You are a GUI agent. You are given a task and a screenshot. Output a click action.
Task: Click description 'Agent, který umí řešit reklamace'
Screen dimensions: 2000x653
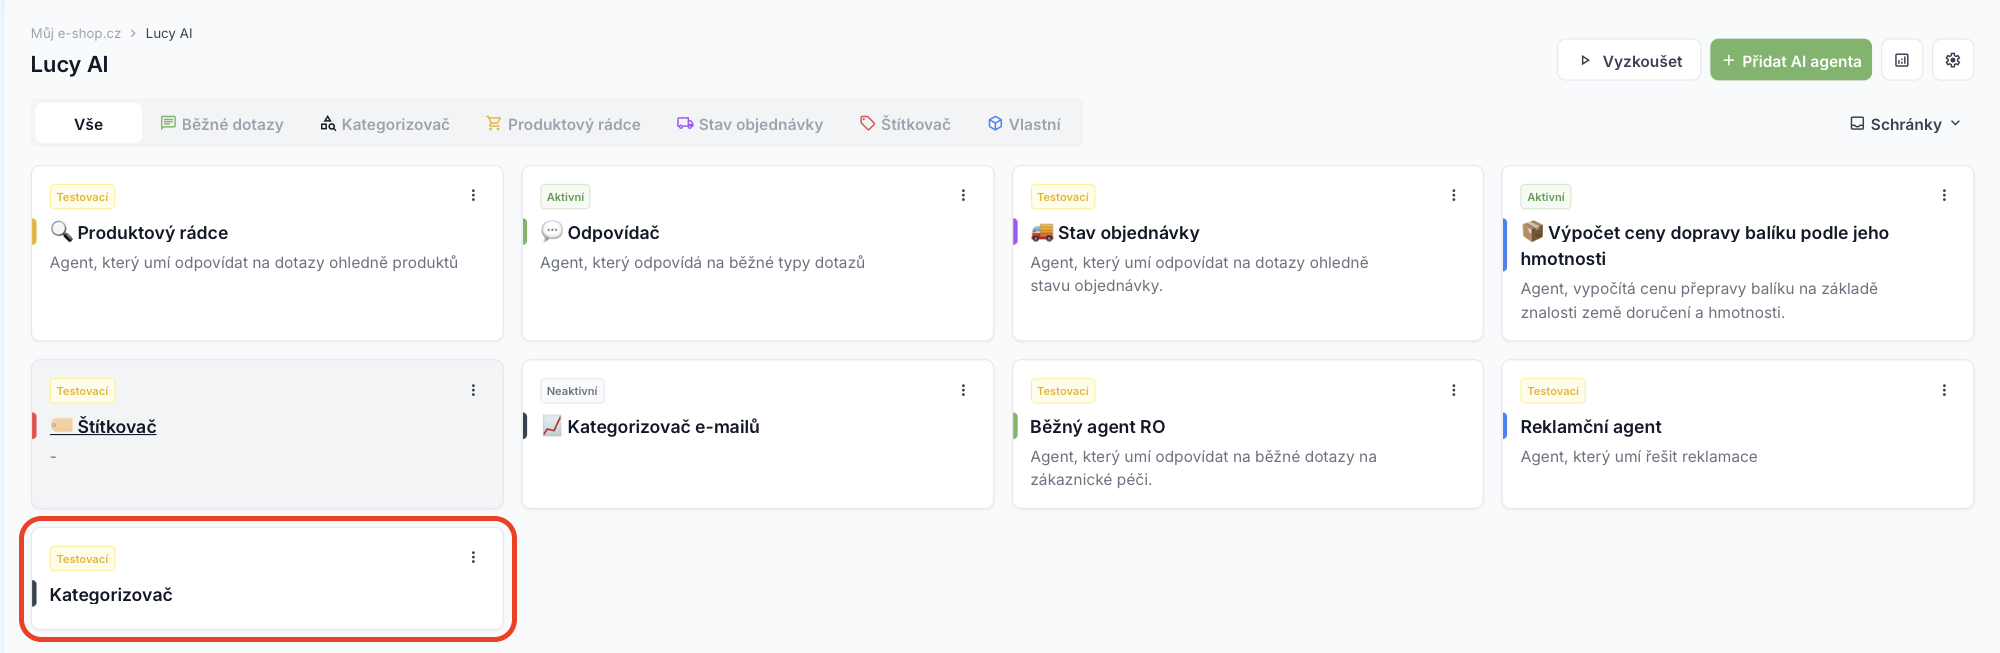(1639, 456)
